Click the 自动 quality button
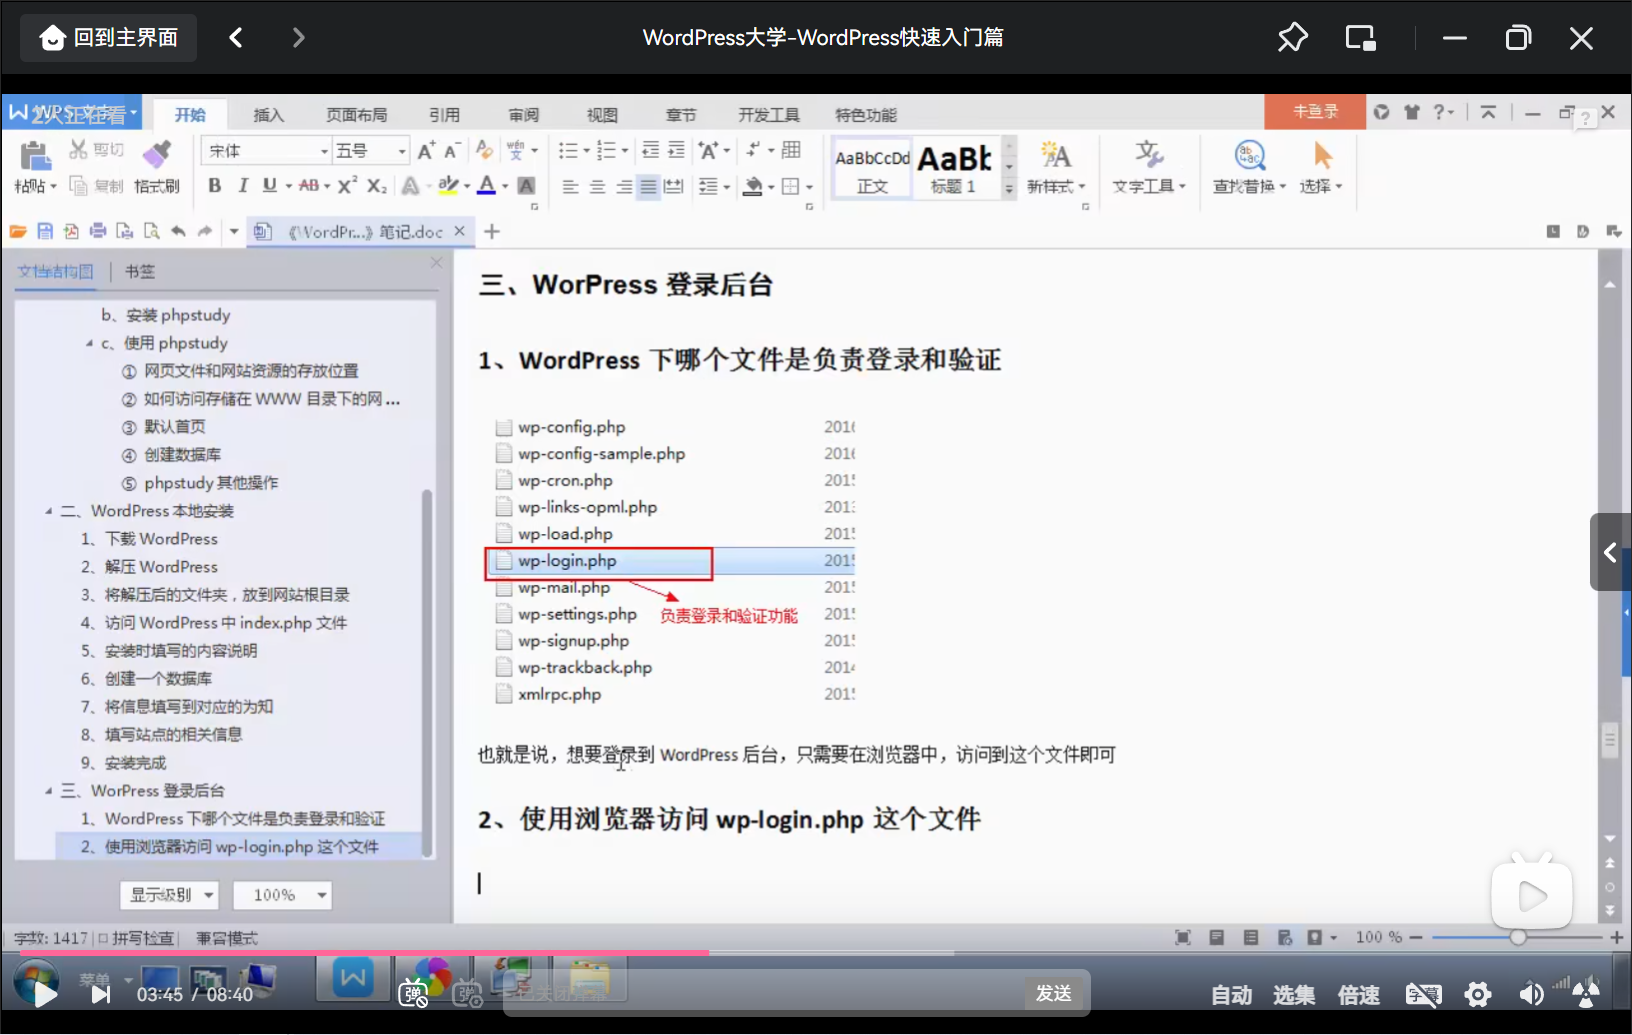1632x1035 pixels. 1231,995
